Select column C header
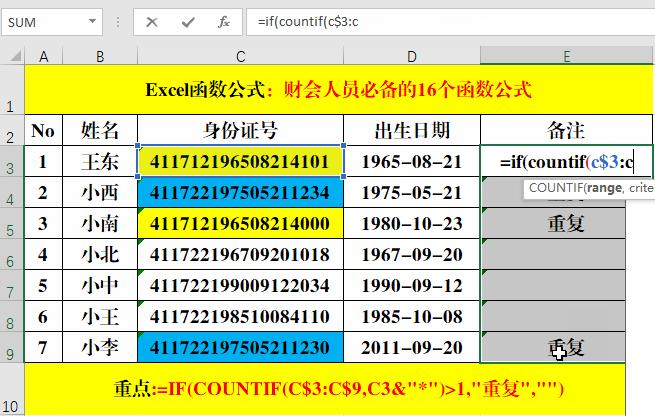 click(x=240, y=56)
